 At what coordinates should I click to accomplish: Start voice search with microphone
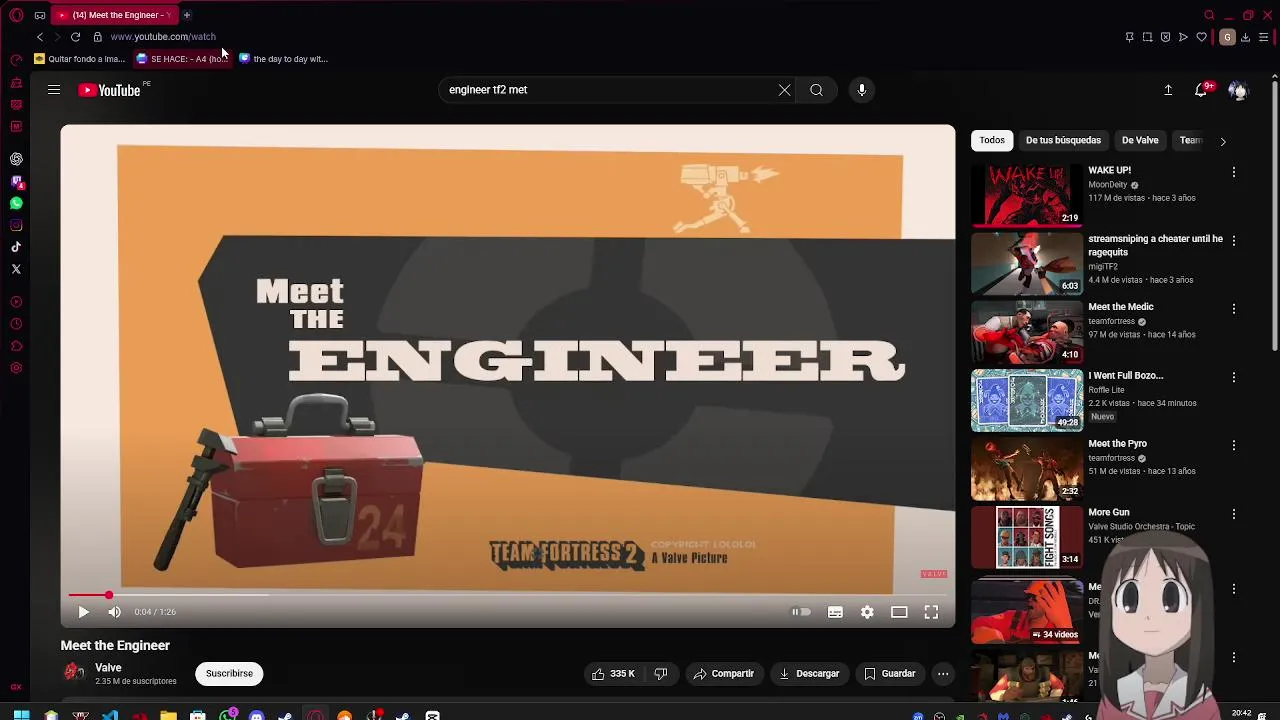(861, 90)
